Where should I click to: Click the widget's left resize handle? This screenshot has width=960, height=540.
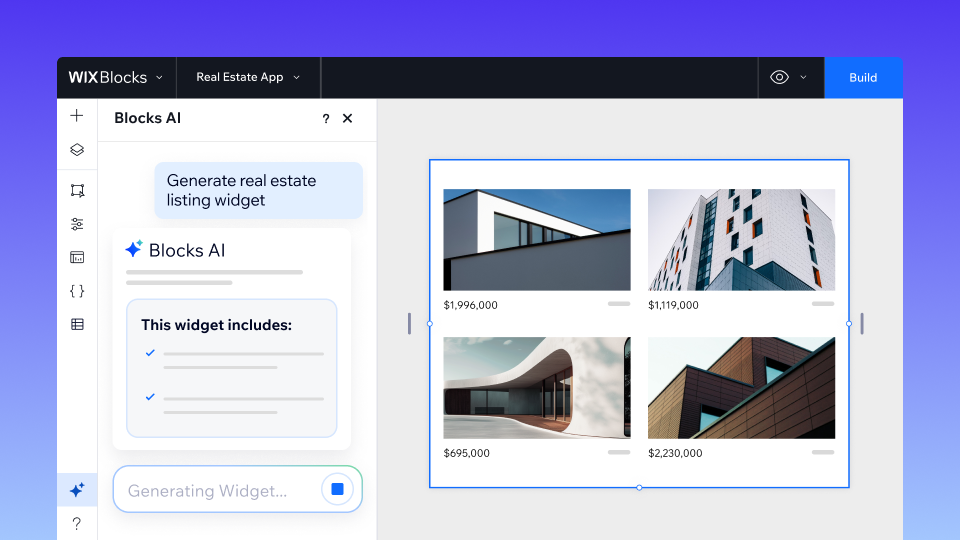[x=430, y=323]
